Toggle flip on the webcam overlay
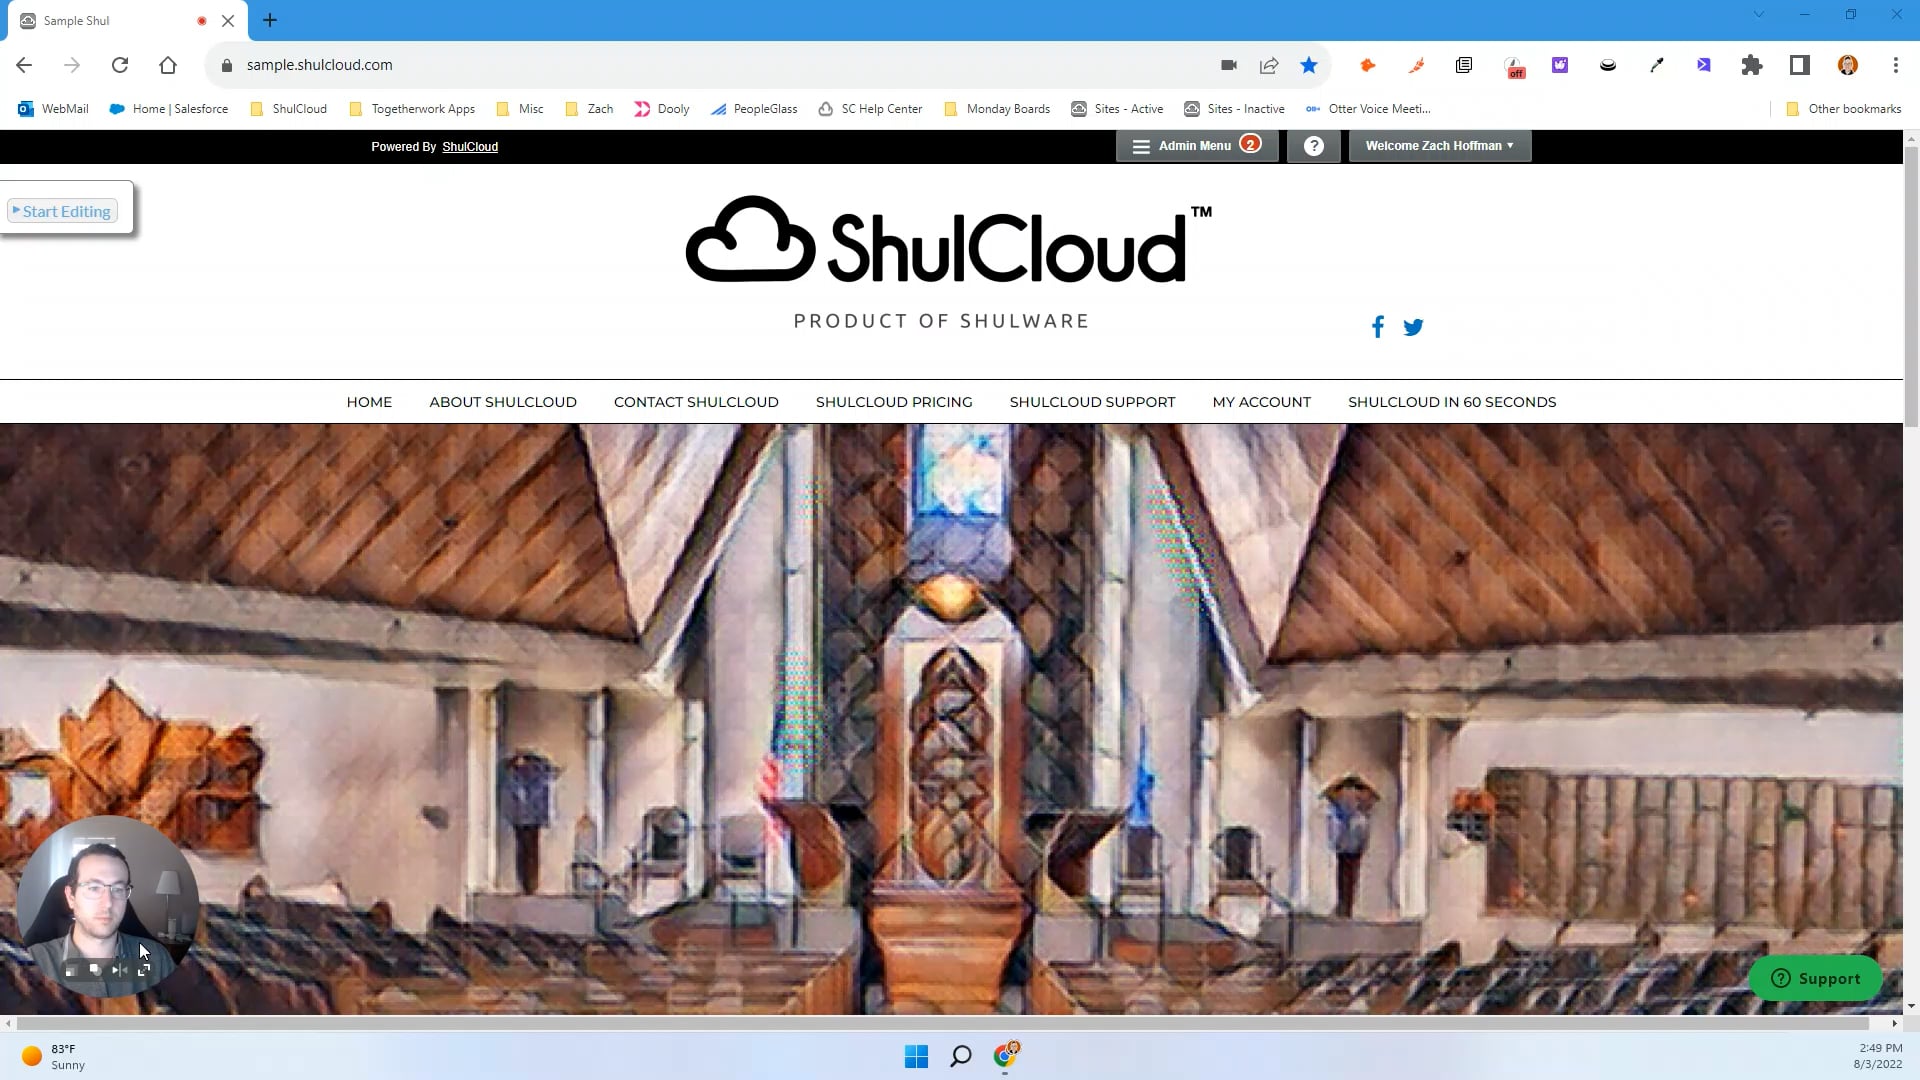This screenshot has width=1920, height=1080. pyautogui.click(x=118, y=969)
